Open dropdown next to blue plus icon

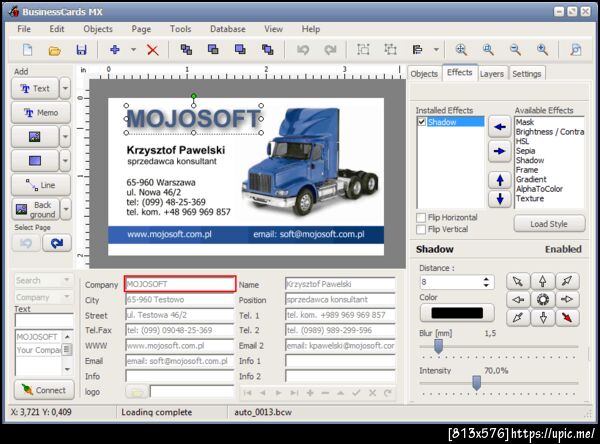coord(133,50)
